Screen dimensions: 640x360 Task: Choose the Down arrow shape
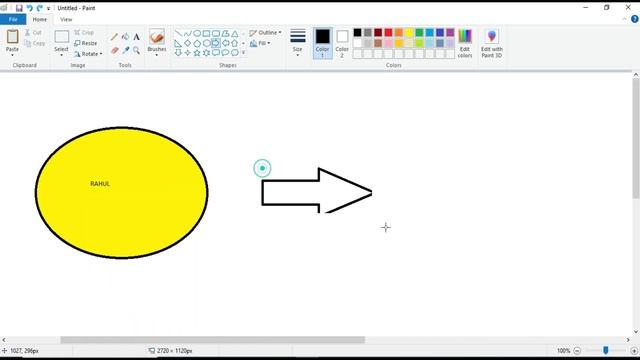[178, 53]
